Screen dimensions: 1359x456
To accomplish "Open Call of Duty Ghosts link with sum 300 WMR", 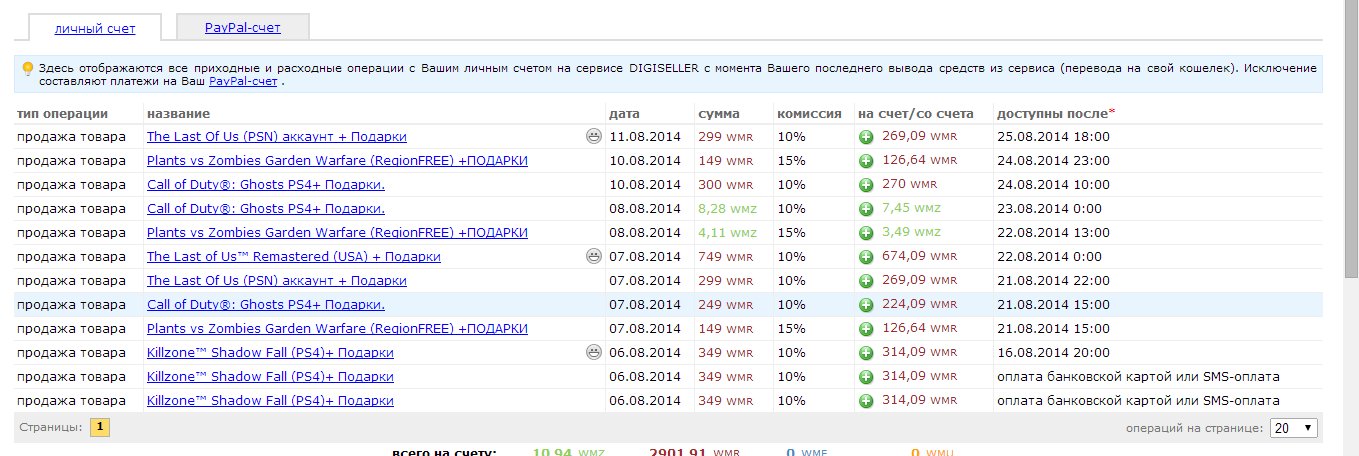I will [x=266, y=185].
